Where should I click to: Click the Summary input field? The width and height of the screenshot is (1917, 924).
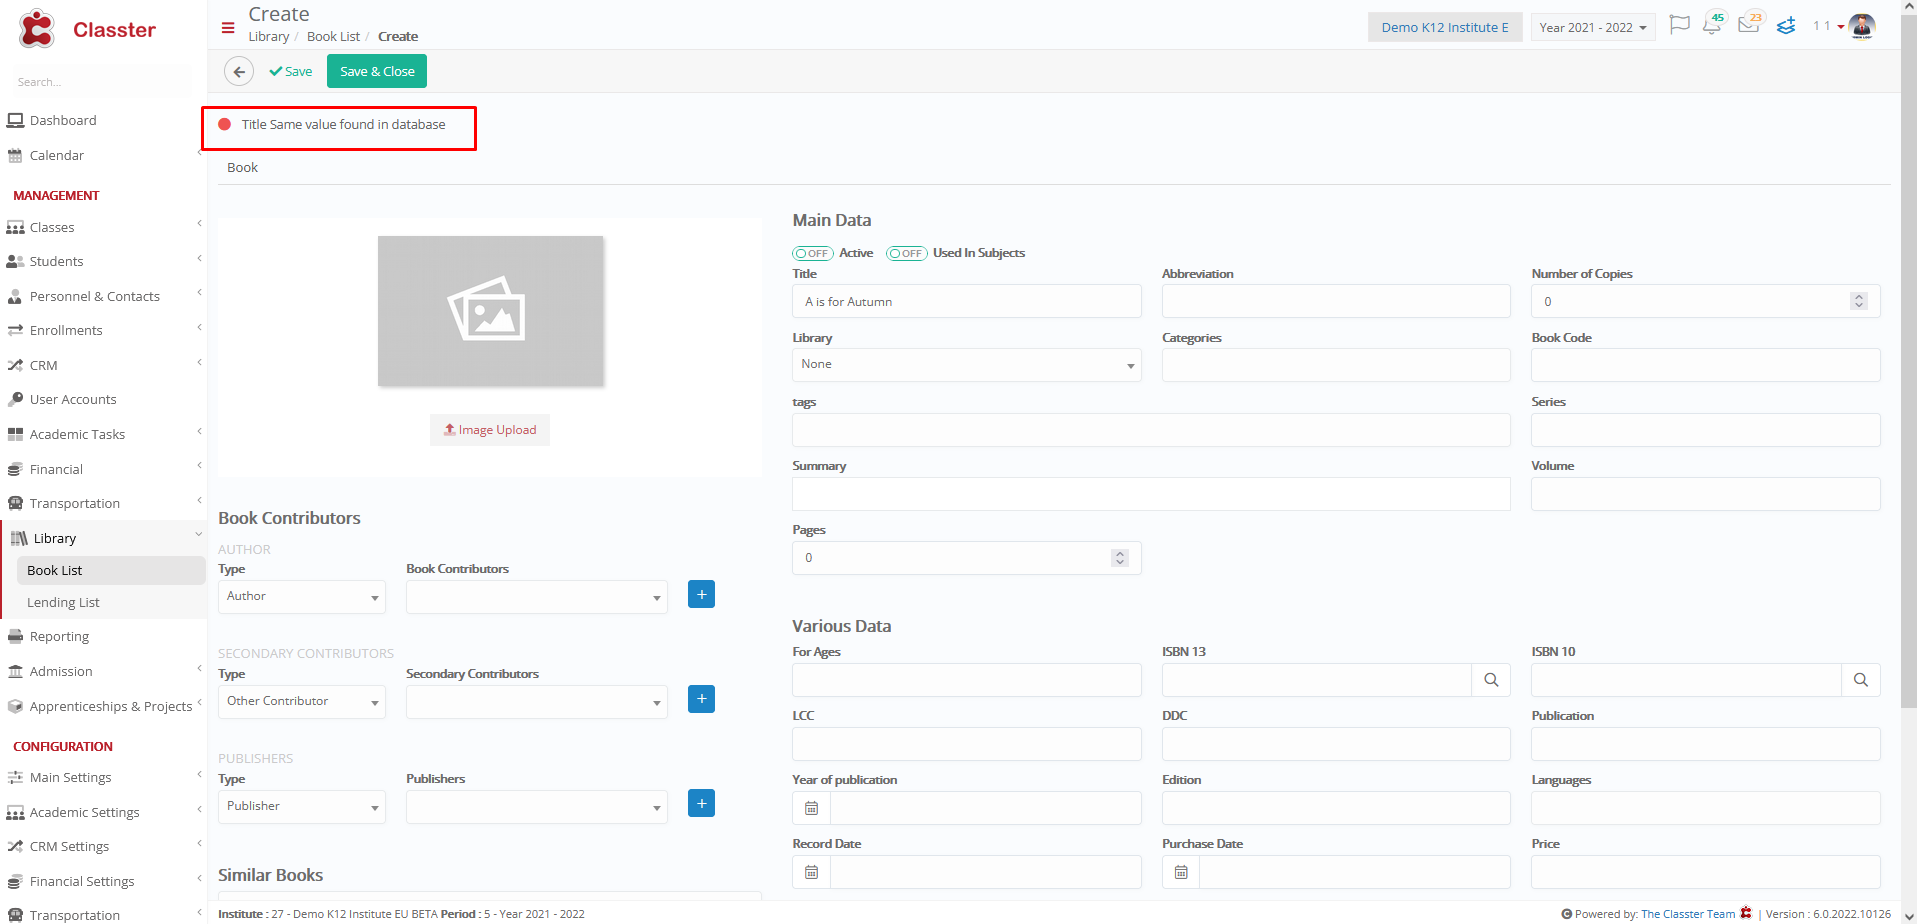click(1151, 494)
